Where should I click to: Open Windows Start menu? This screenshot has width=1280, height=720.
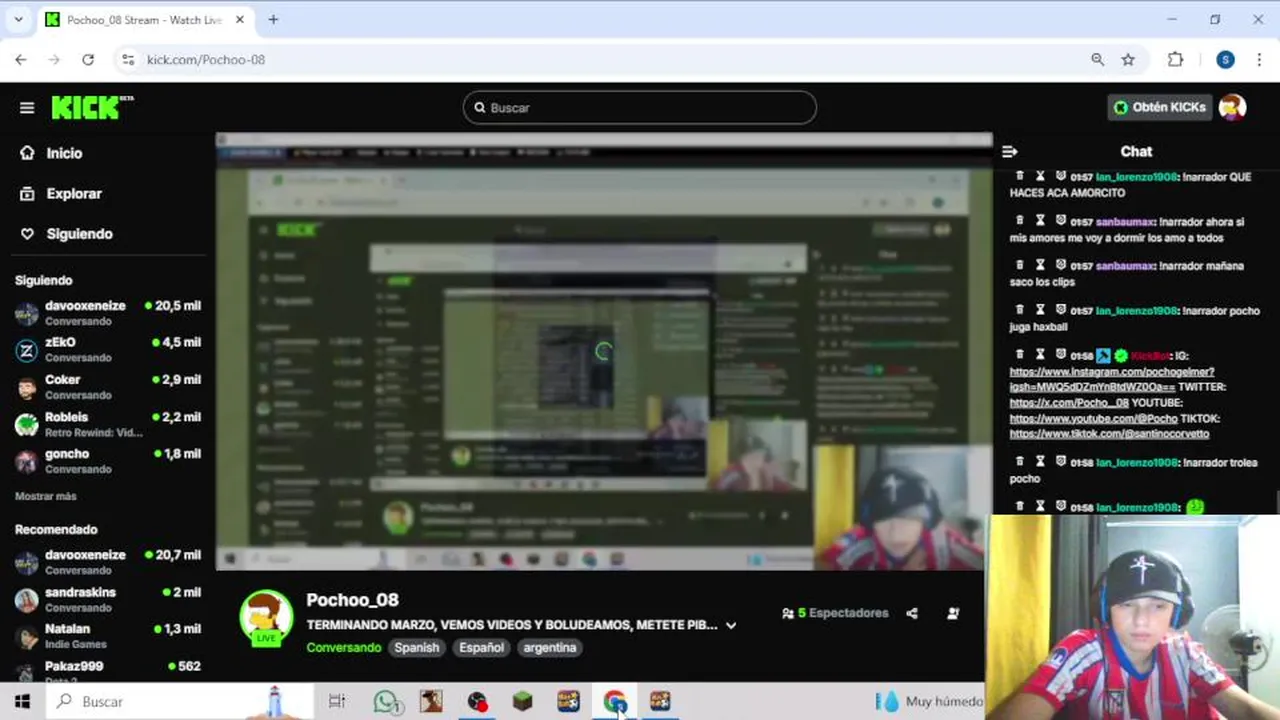(x=22, y=701)
